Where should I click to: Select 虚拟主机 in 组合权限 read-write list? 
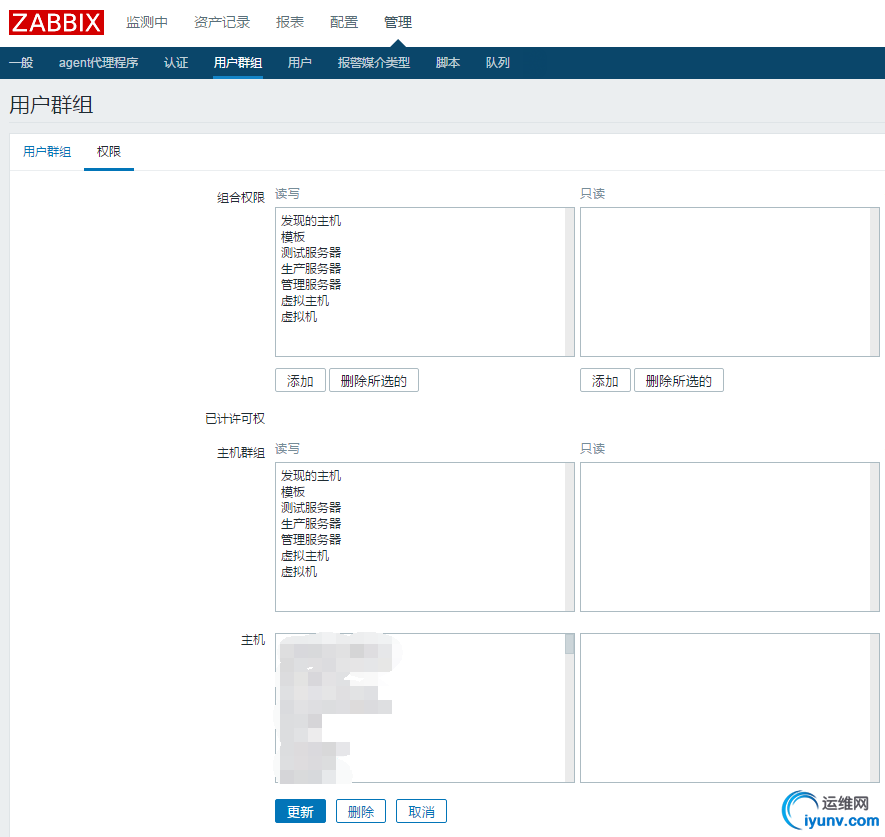(x=305, y=301)
